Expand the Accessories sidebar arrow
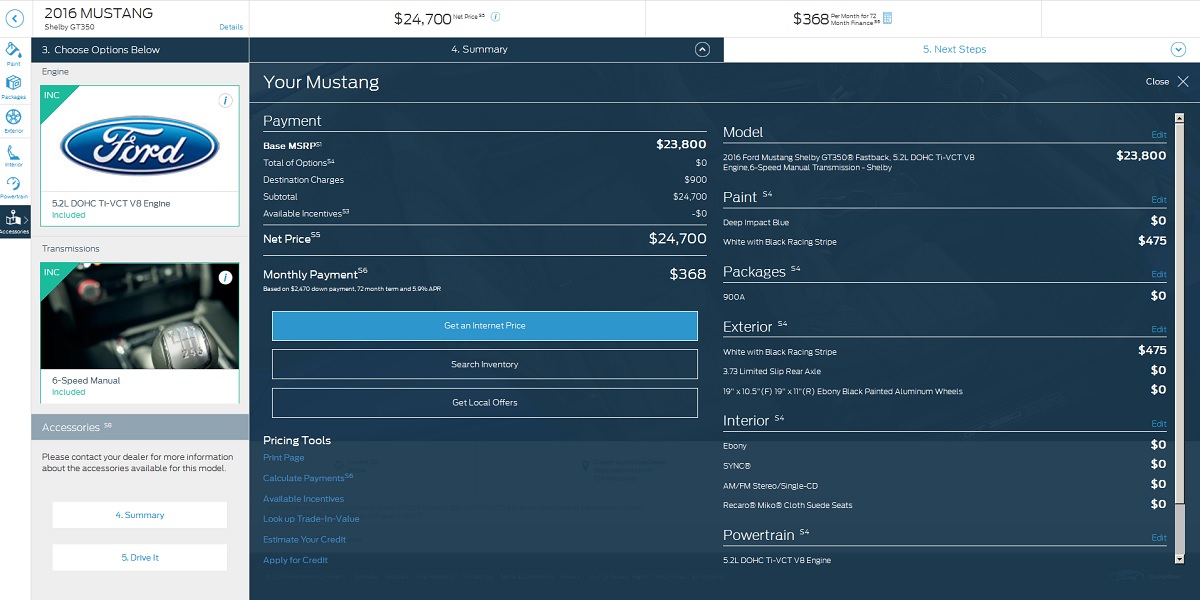 (x=26, y=220)
